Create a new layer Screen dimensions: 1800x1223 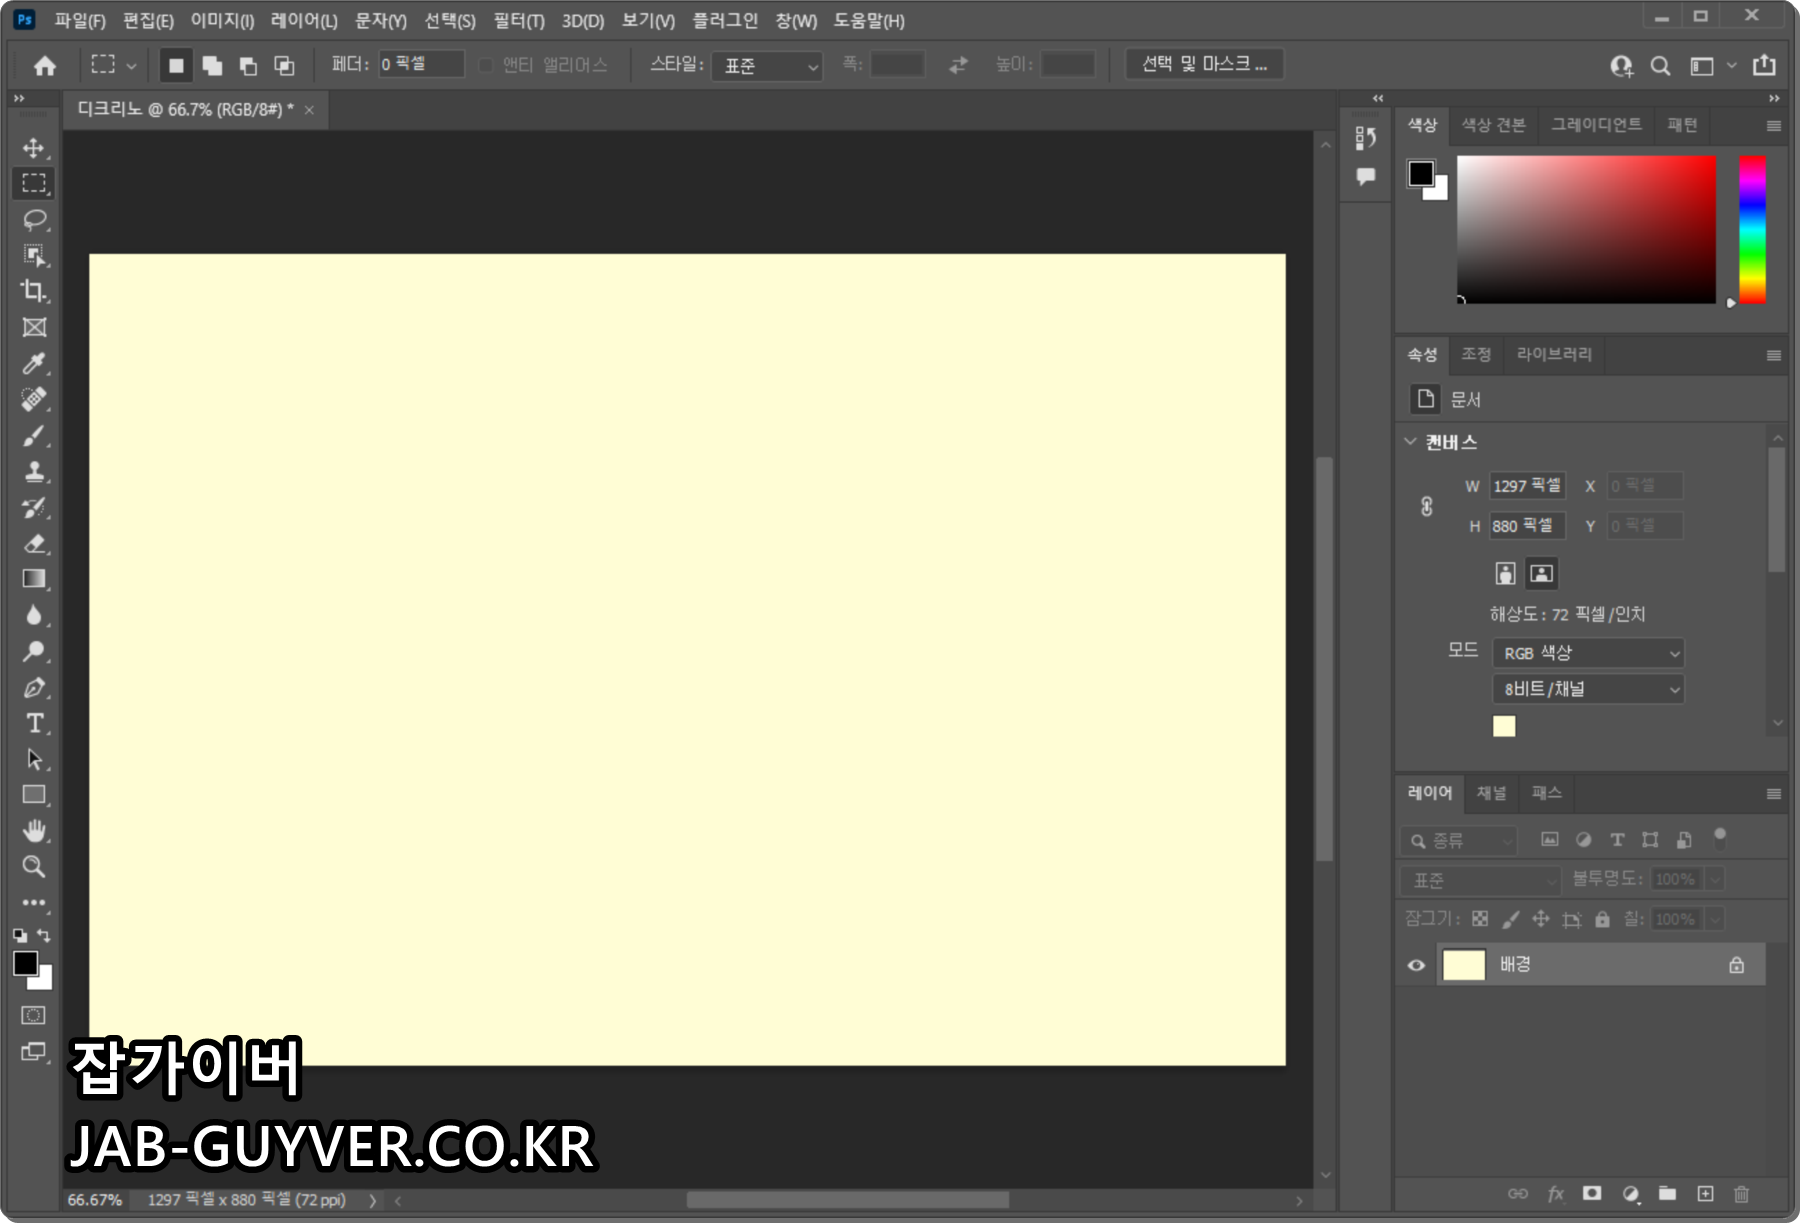[1705, 1194]
